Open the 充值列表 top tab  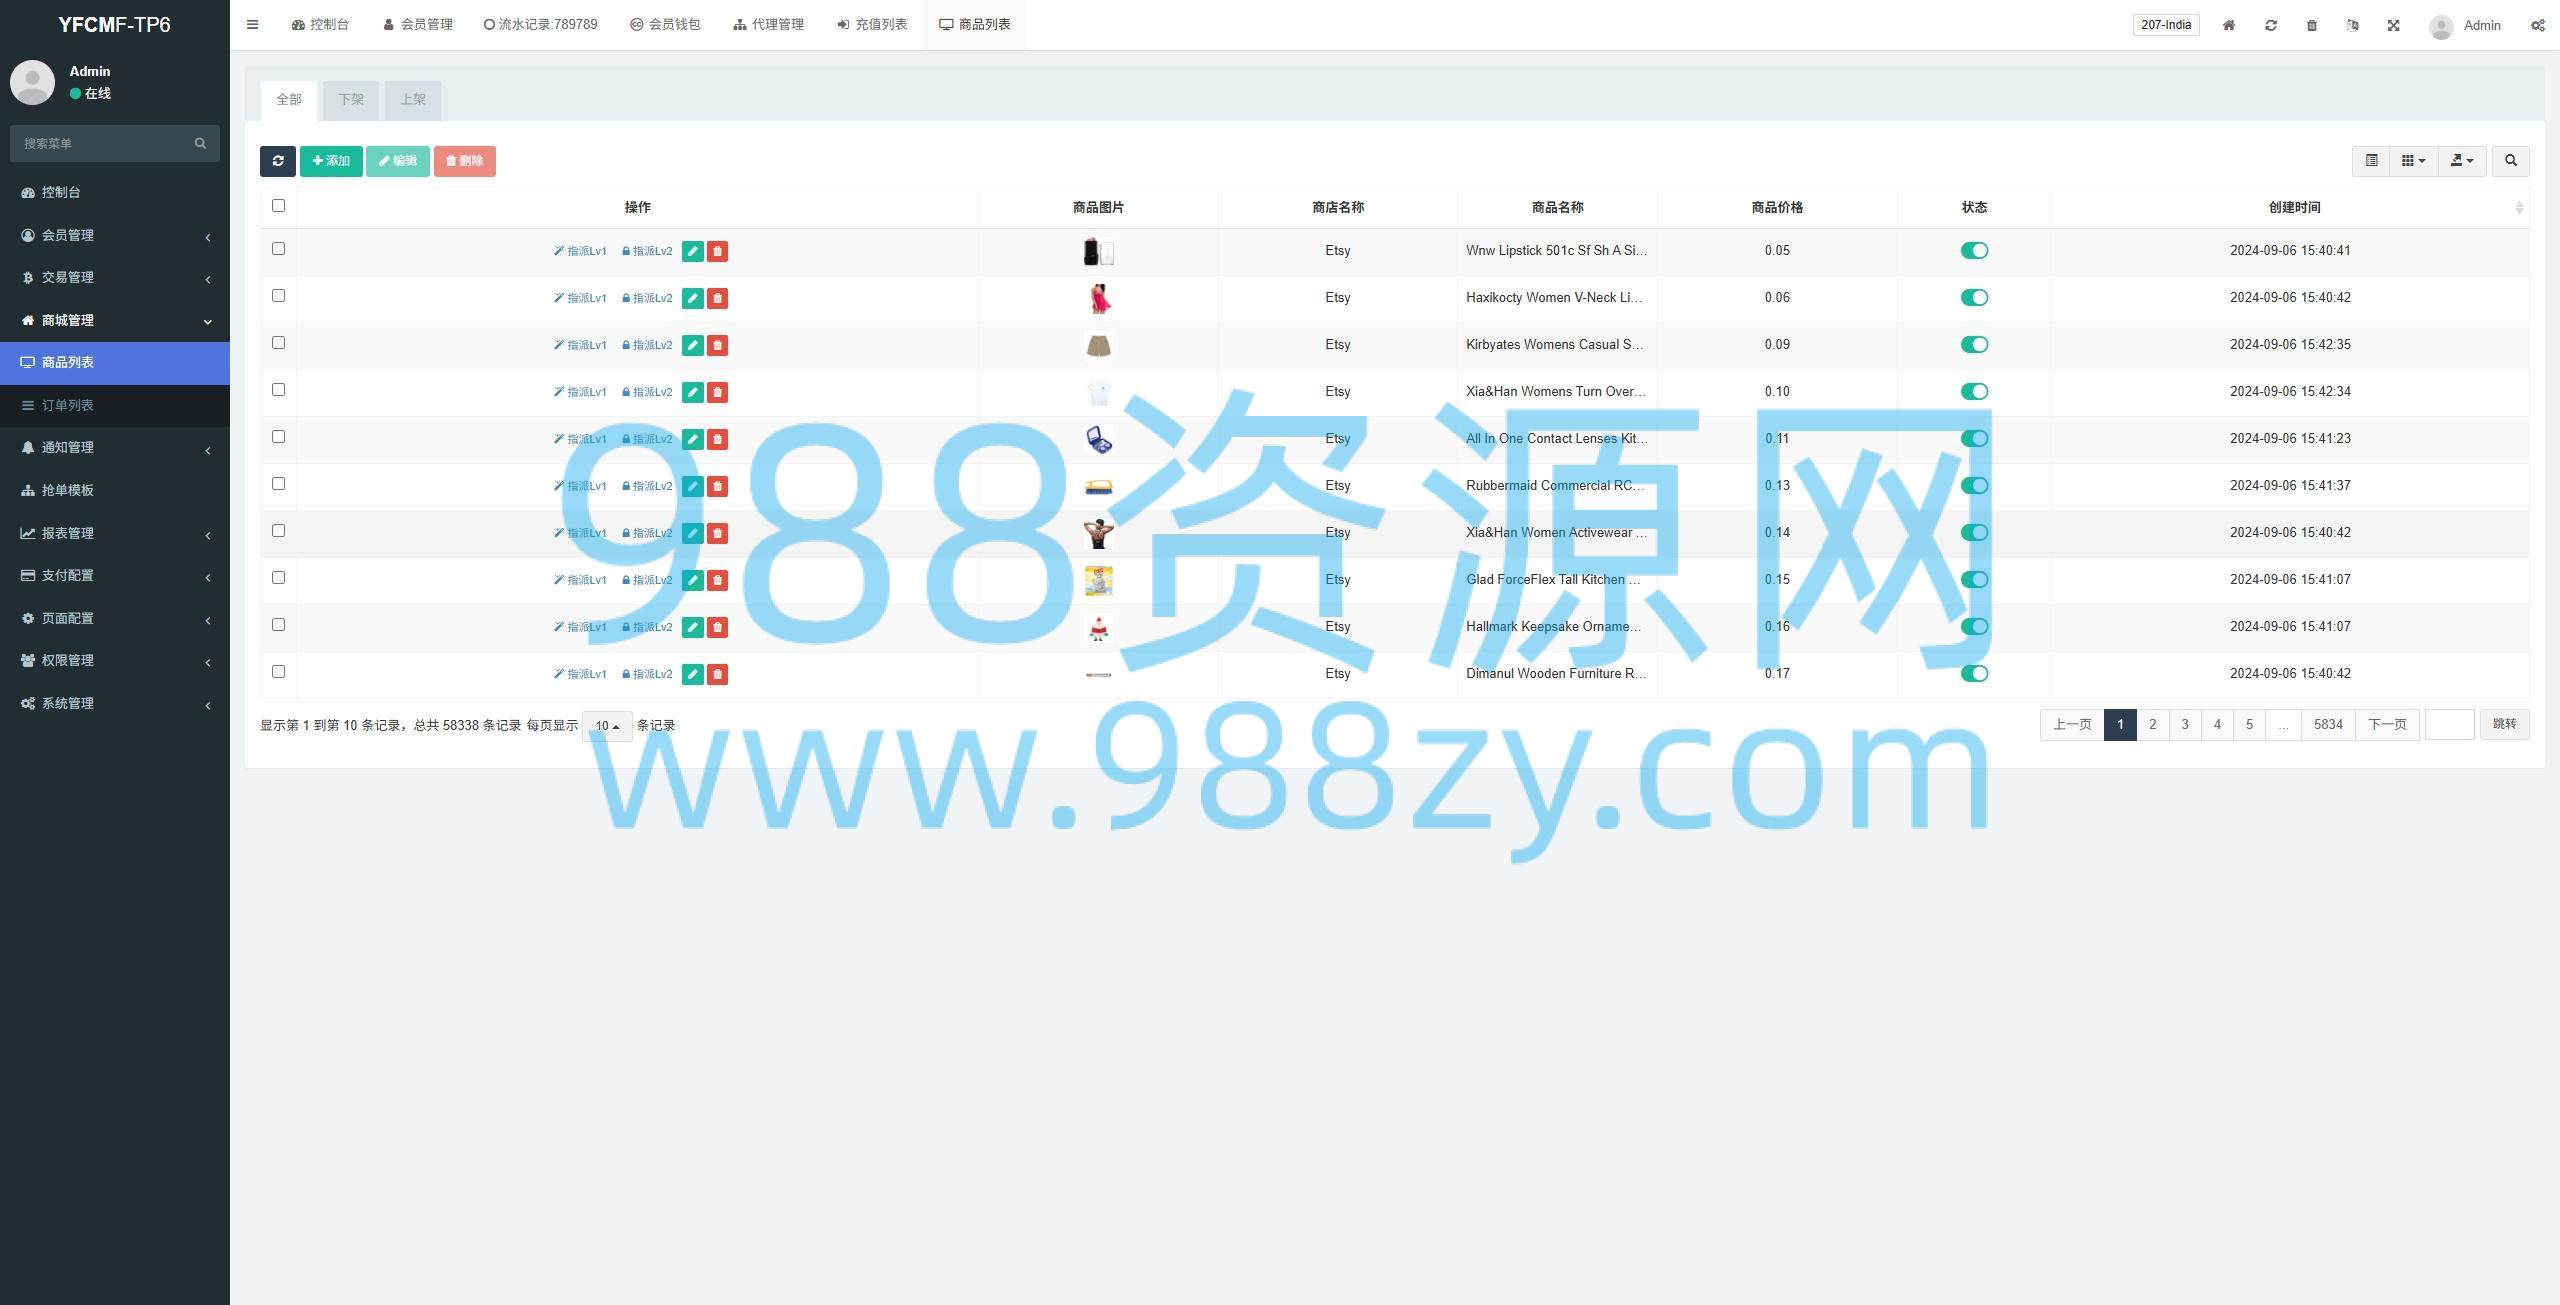pyautogui.click(x=872, y=25)
